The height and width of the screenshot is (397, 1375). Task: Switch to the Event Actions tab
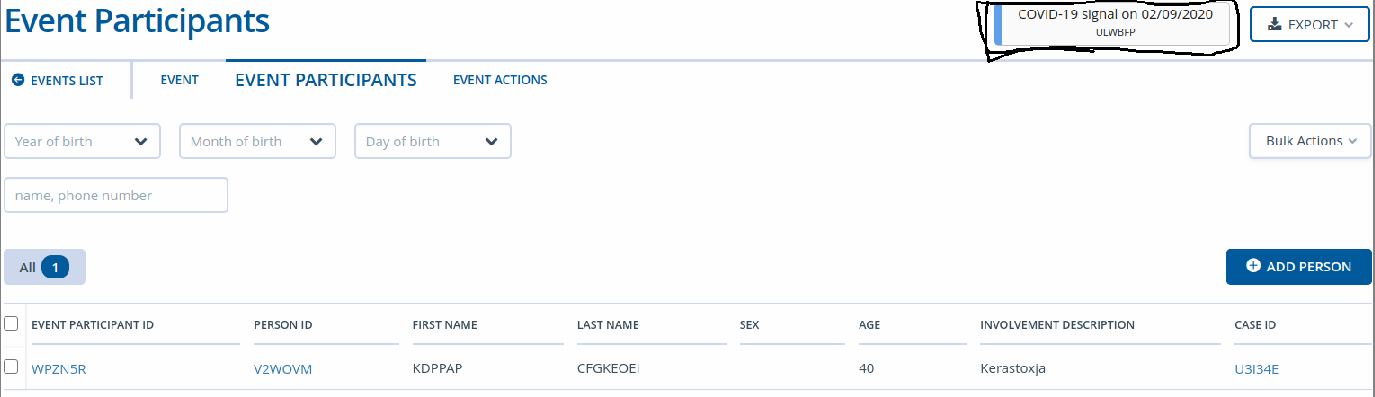500,80
